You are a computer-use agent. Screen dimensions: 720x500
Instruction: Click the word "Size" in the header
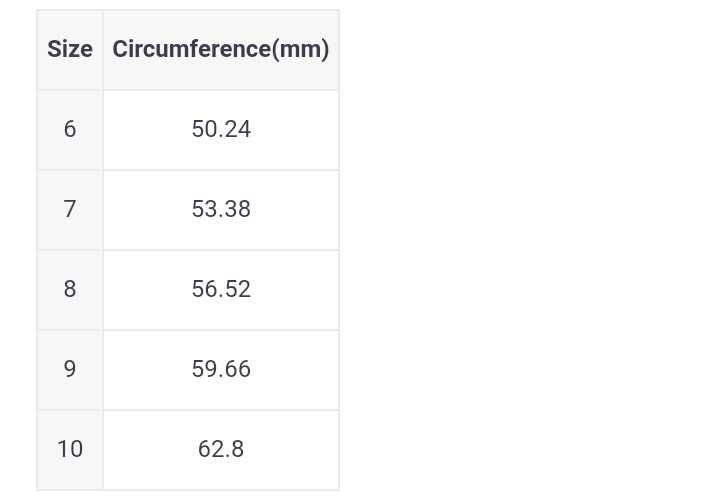(x=70, y=50)
